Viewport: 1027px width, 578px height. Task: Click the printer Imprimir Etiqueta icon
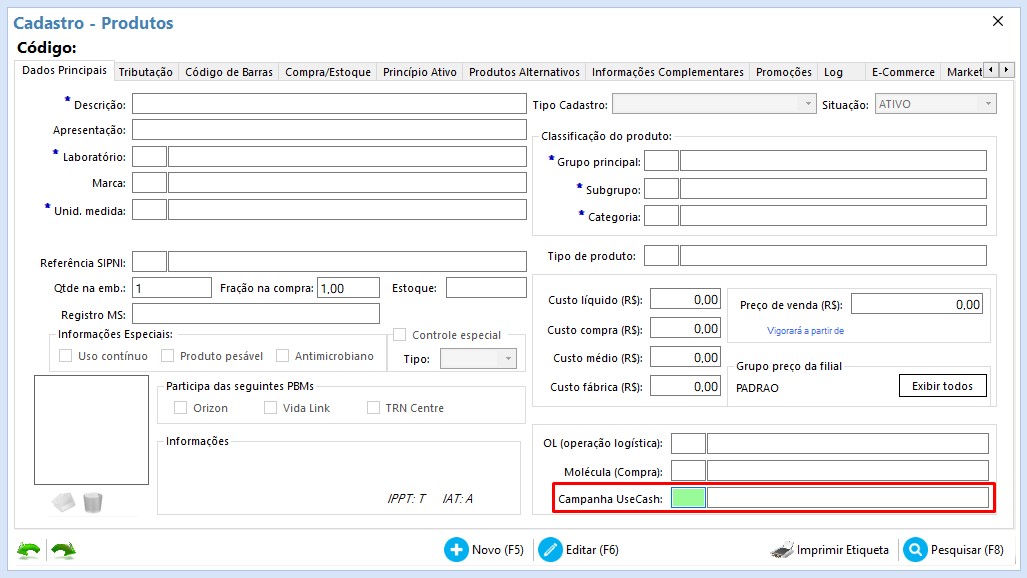click(781, 550)
